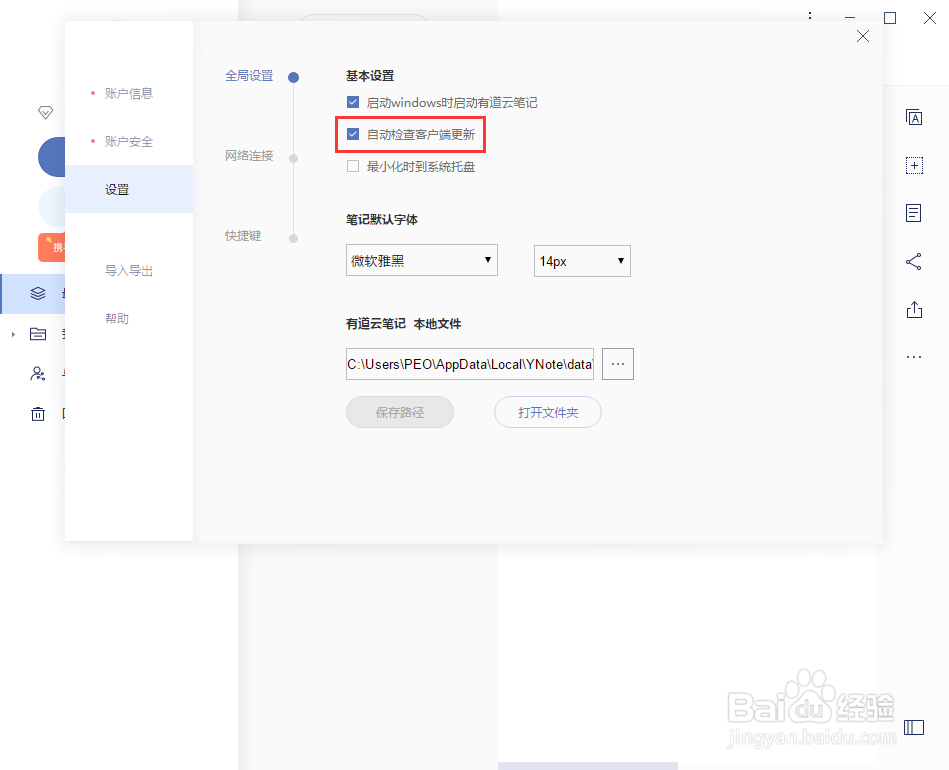Click the translate icon on right toolbar
The height and width of the screenshot is (770, 949).
[914, 117]
